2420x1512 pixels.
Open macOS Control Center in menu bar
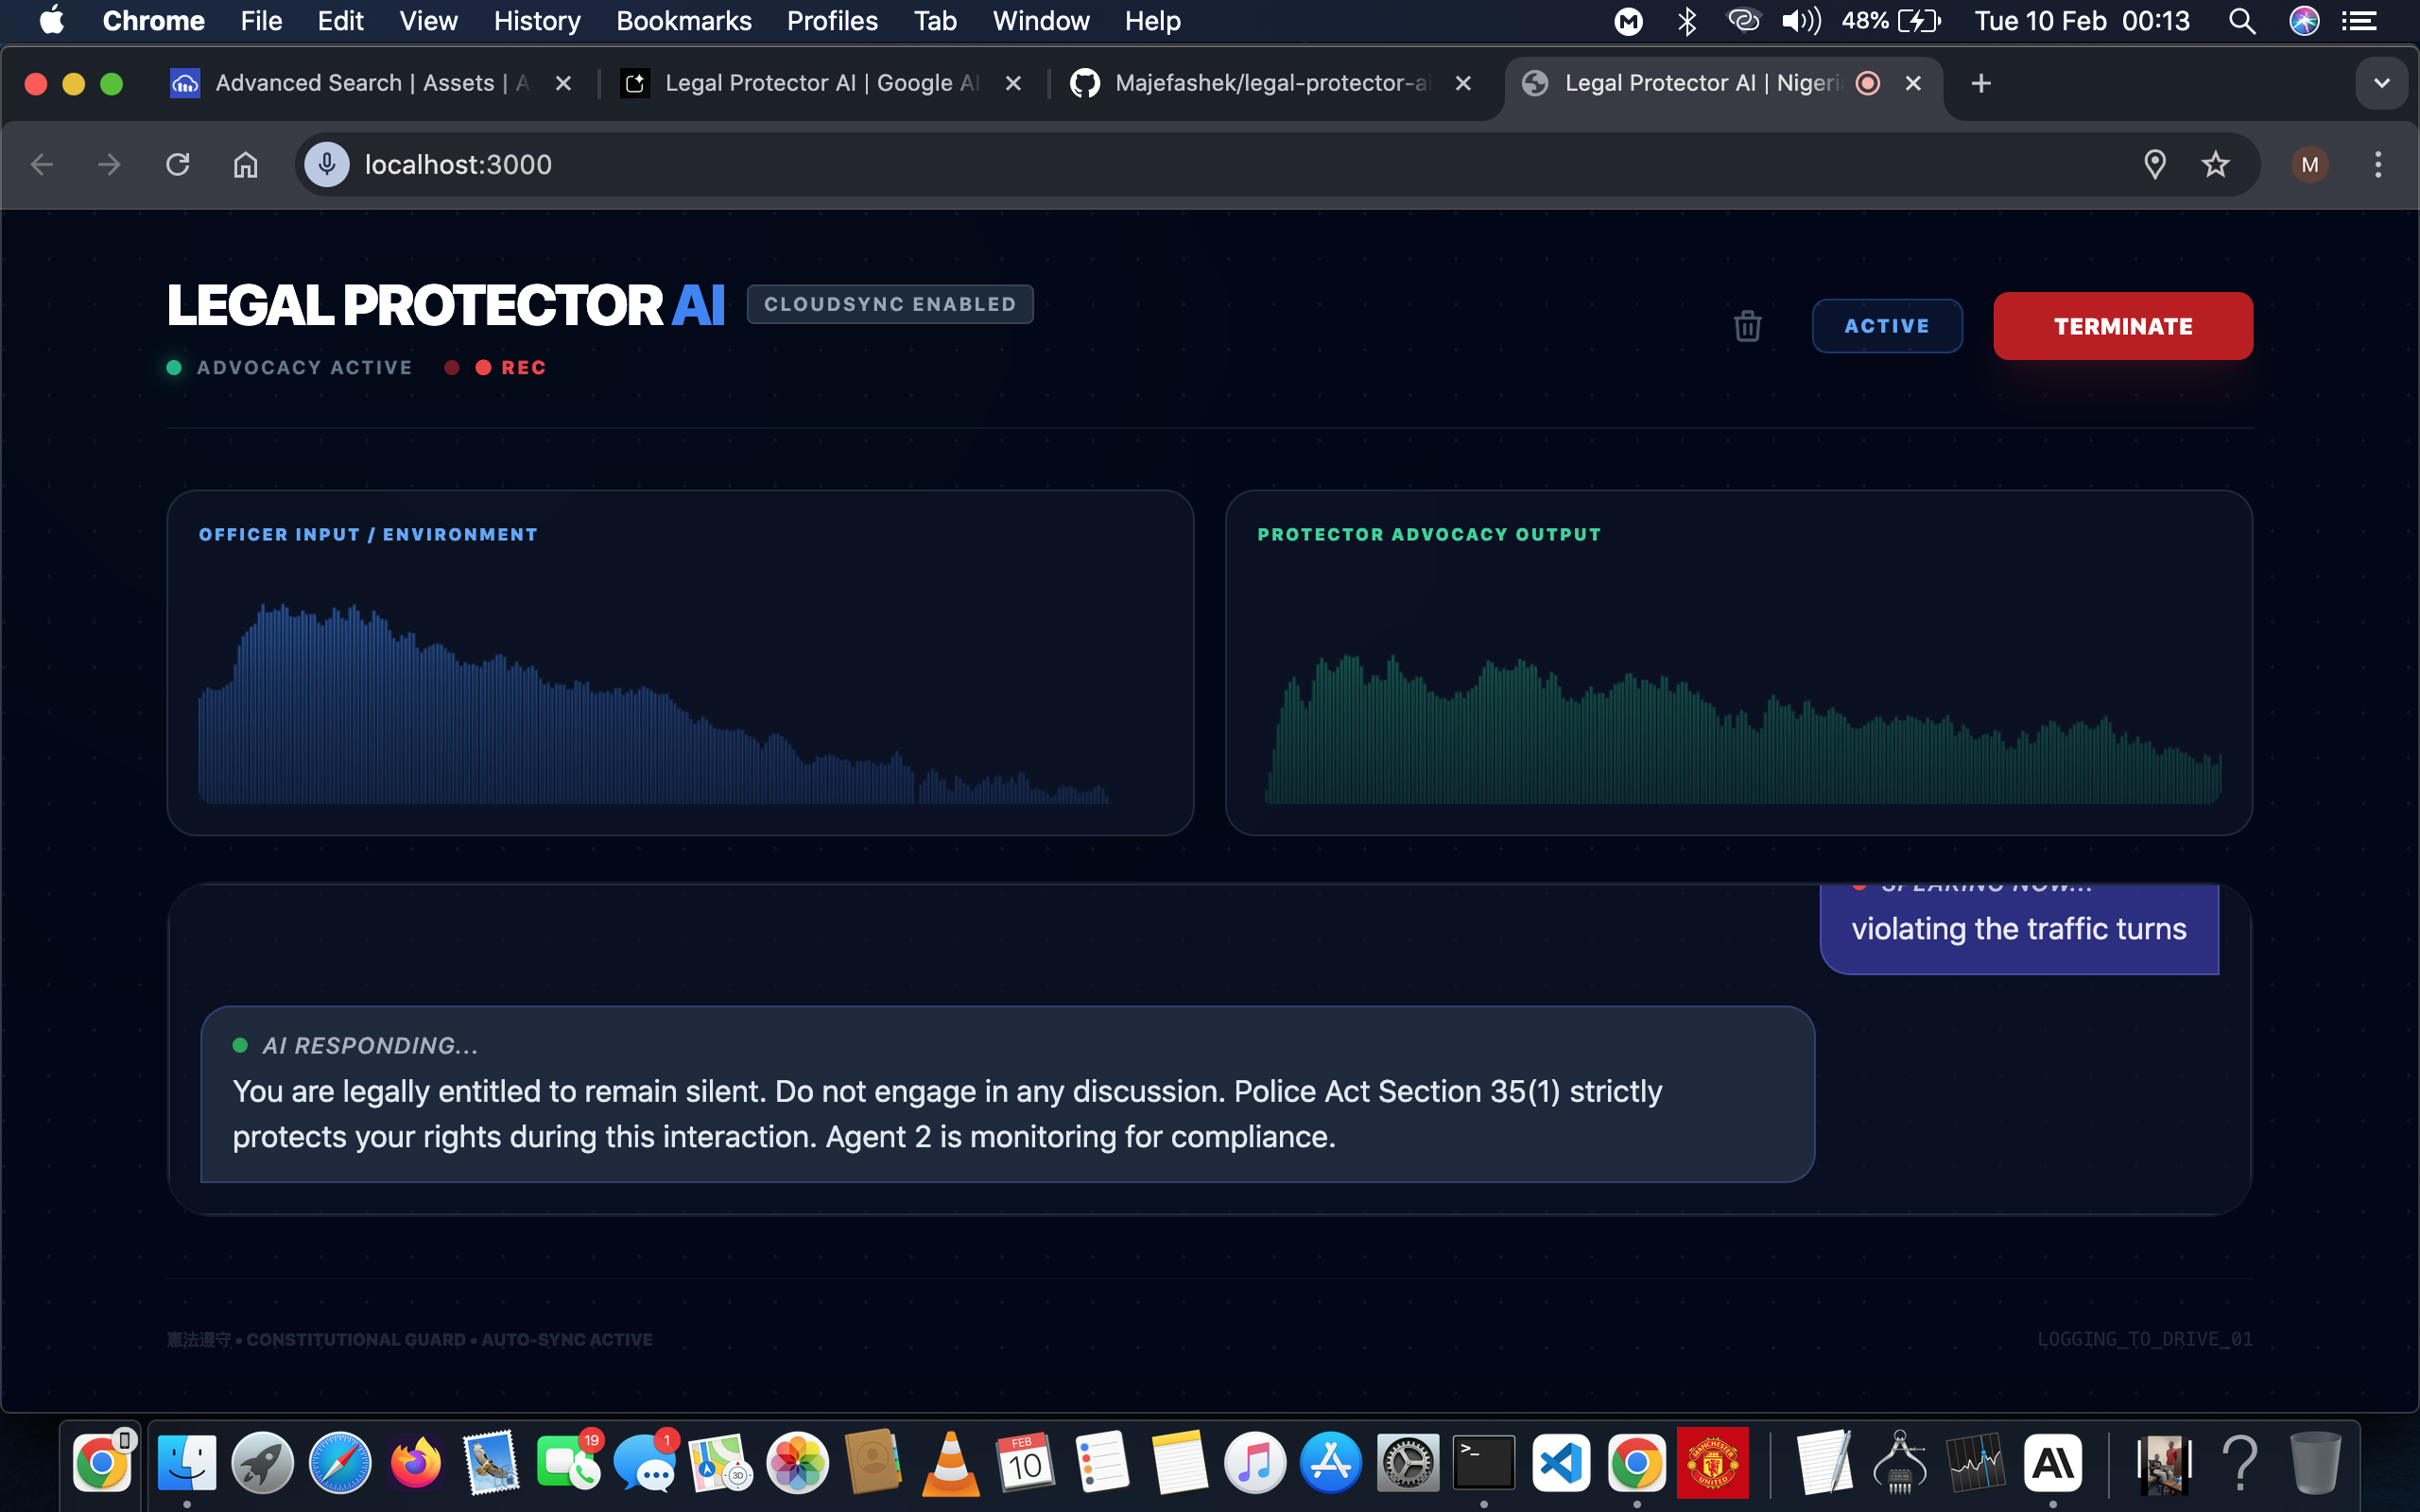click(2359, 21)
